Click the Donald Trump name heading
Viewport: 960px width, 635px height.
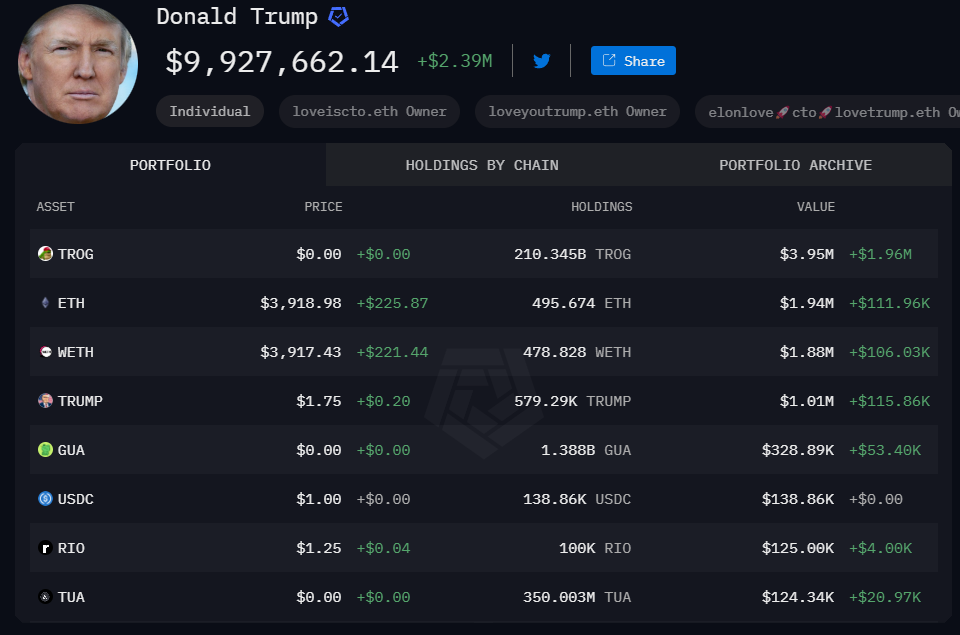click(x=237, y=17)
